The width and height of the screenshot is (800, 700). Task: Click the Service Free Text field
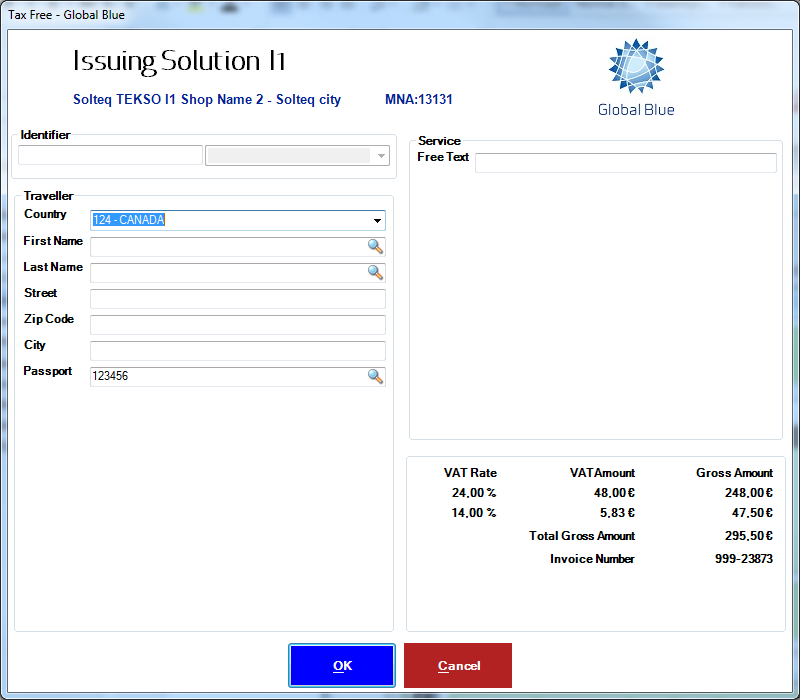[625, 163]
